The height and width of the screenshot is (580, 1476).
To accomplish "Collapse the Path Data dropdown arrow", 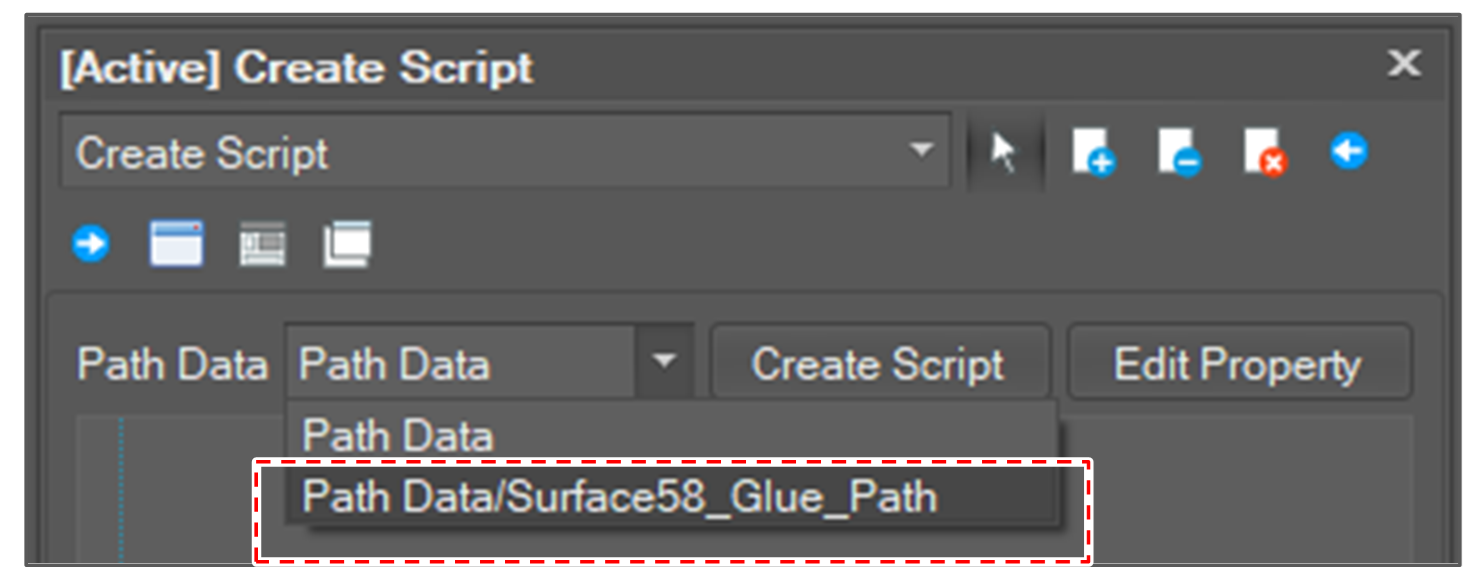I will click(664, 362).
